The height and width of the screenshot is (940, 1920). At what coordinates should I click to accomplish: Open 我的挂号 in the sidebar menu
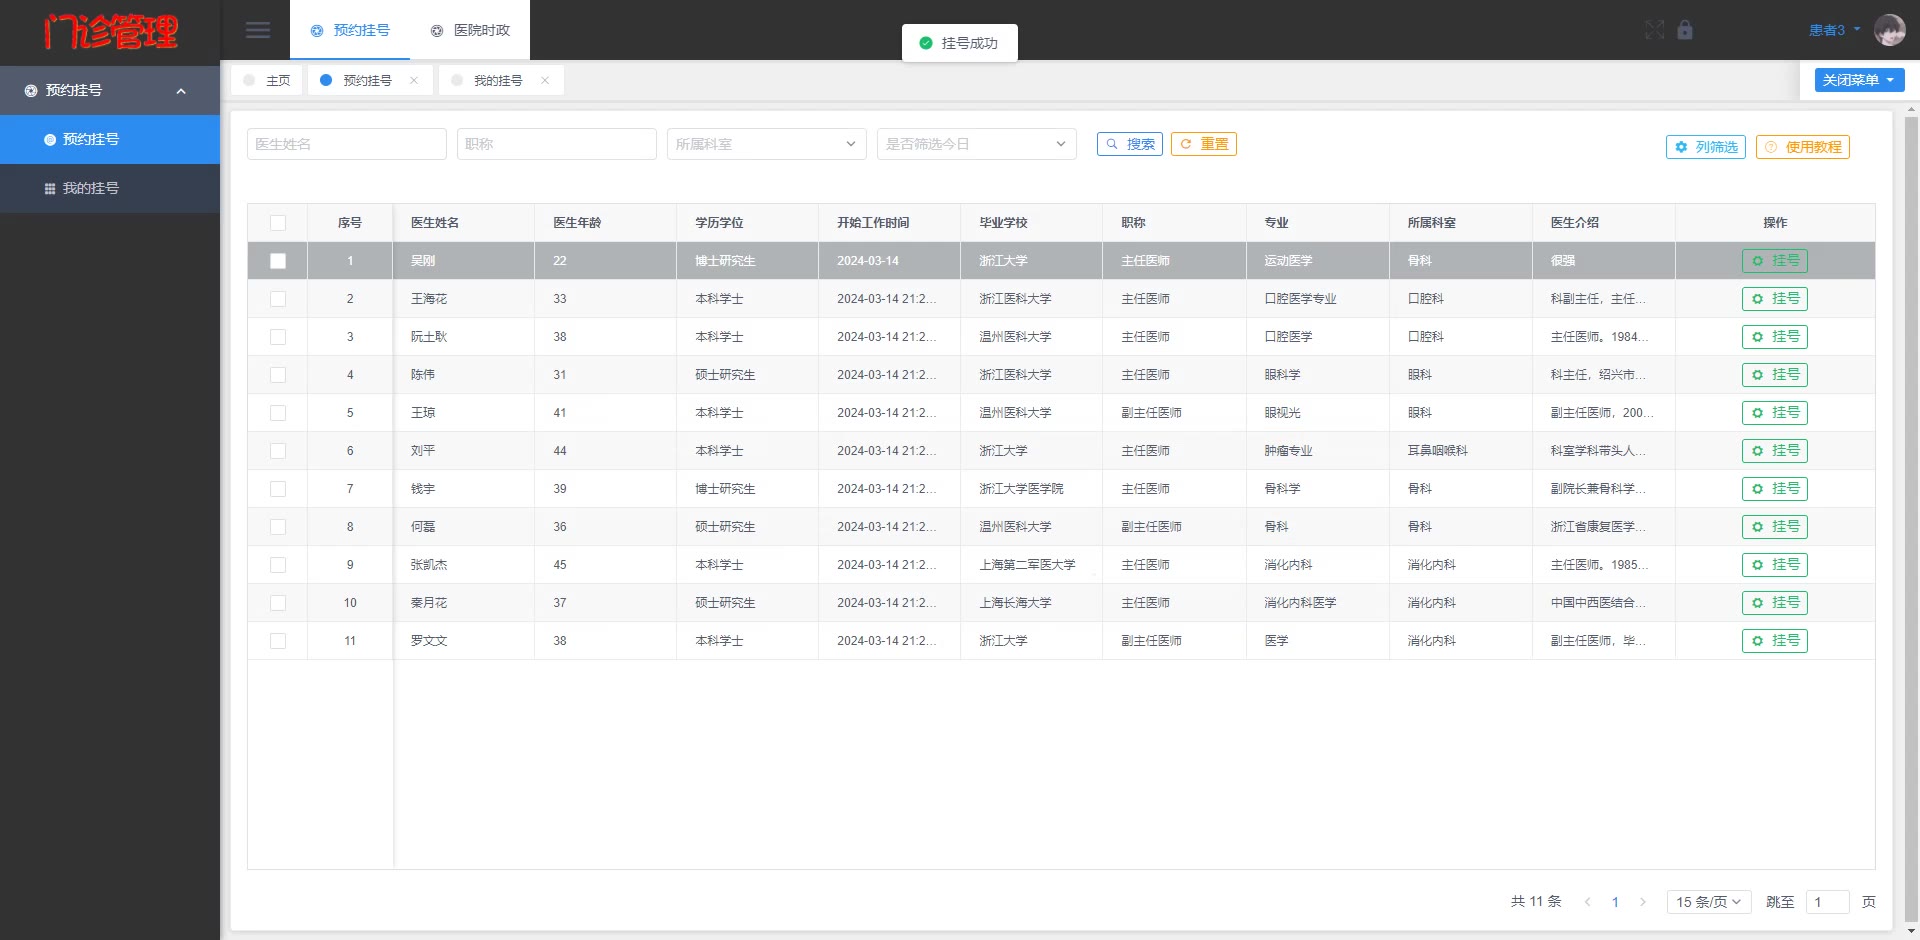(x=90, y=188)
